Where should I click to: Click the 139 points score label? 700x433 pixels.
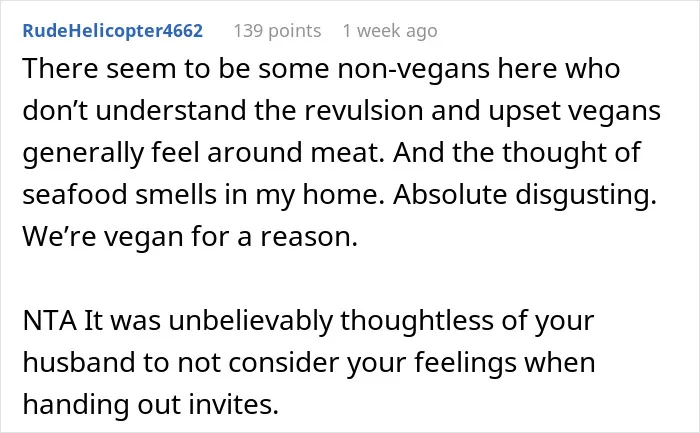[277, 31]
